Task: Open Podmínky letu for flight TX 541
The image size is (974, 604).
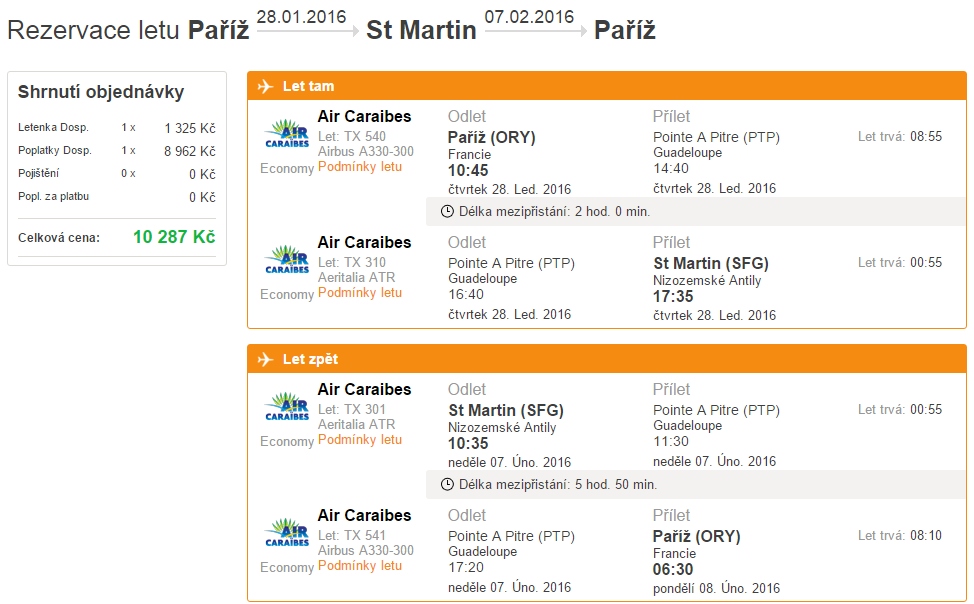Action: click(360, 565)
